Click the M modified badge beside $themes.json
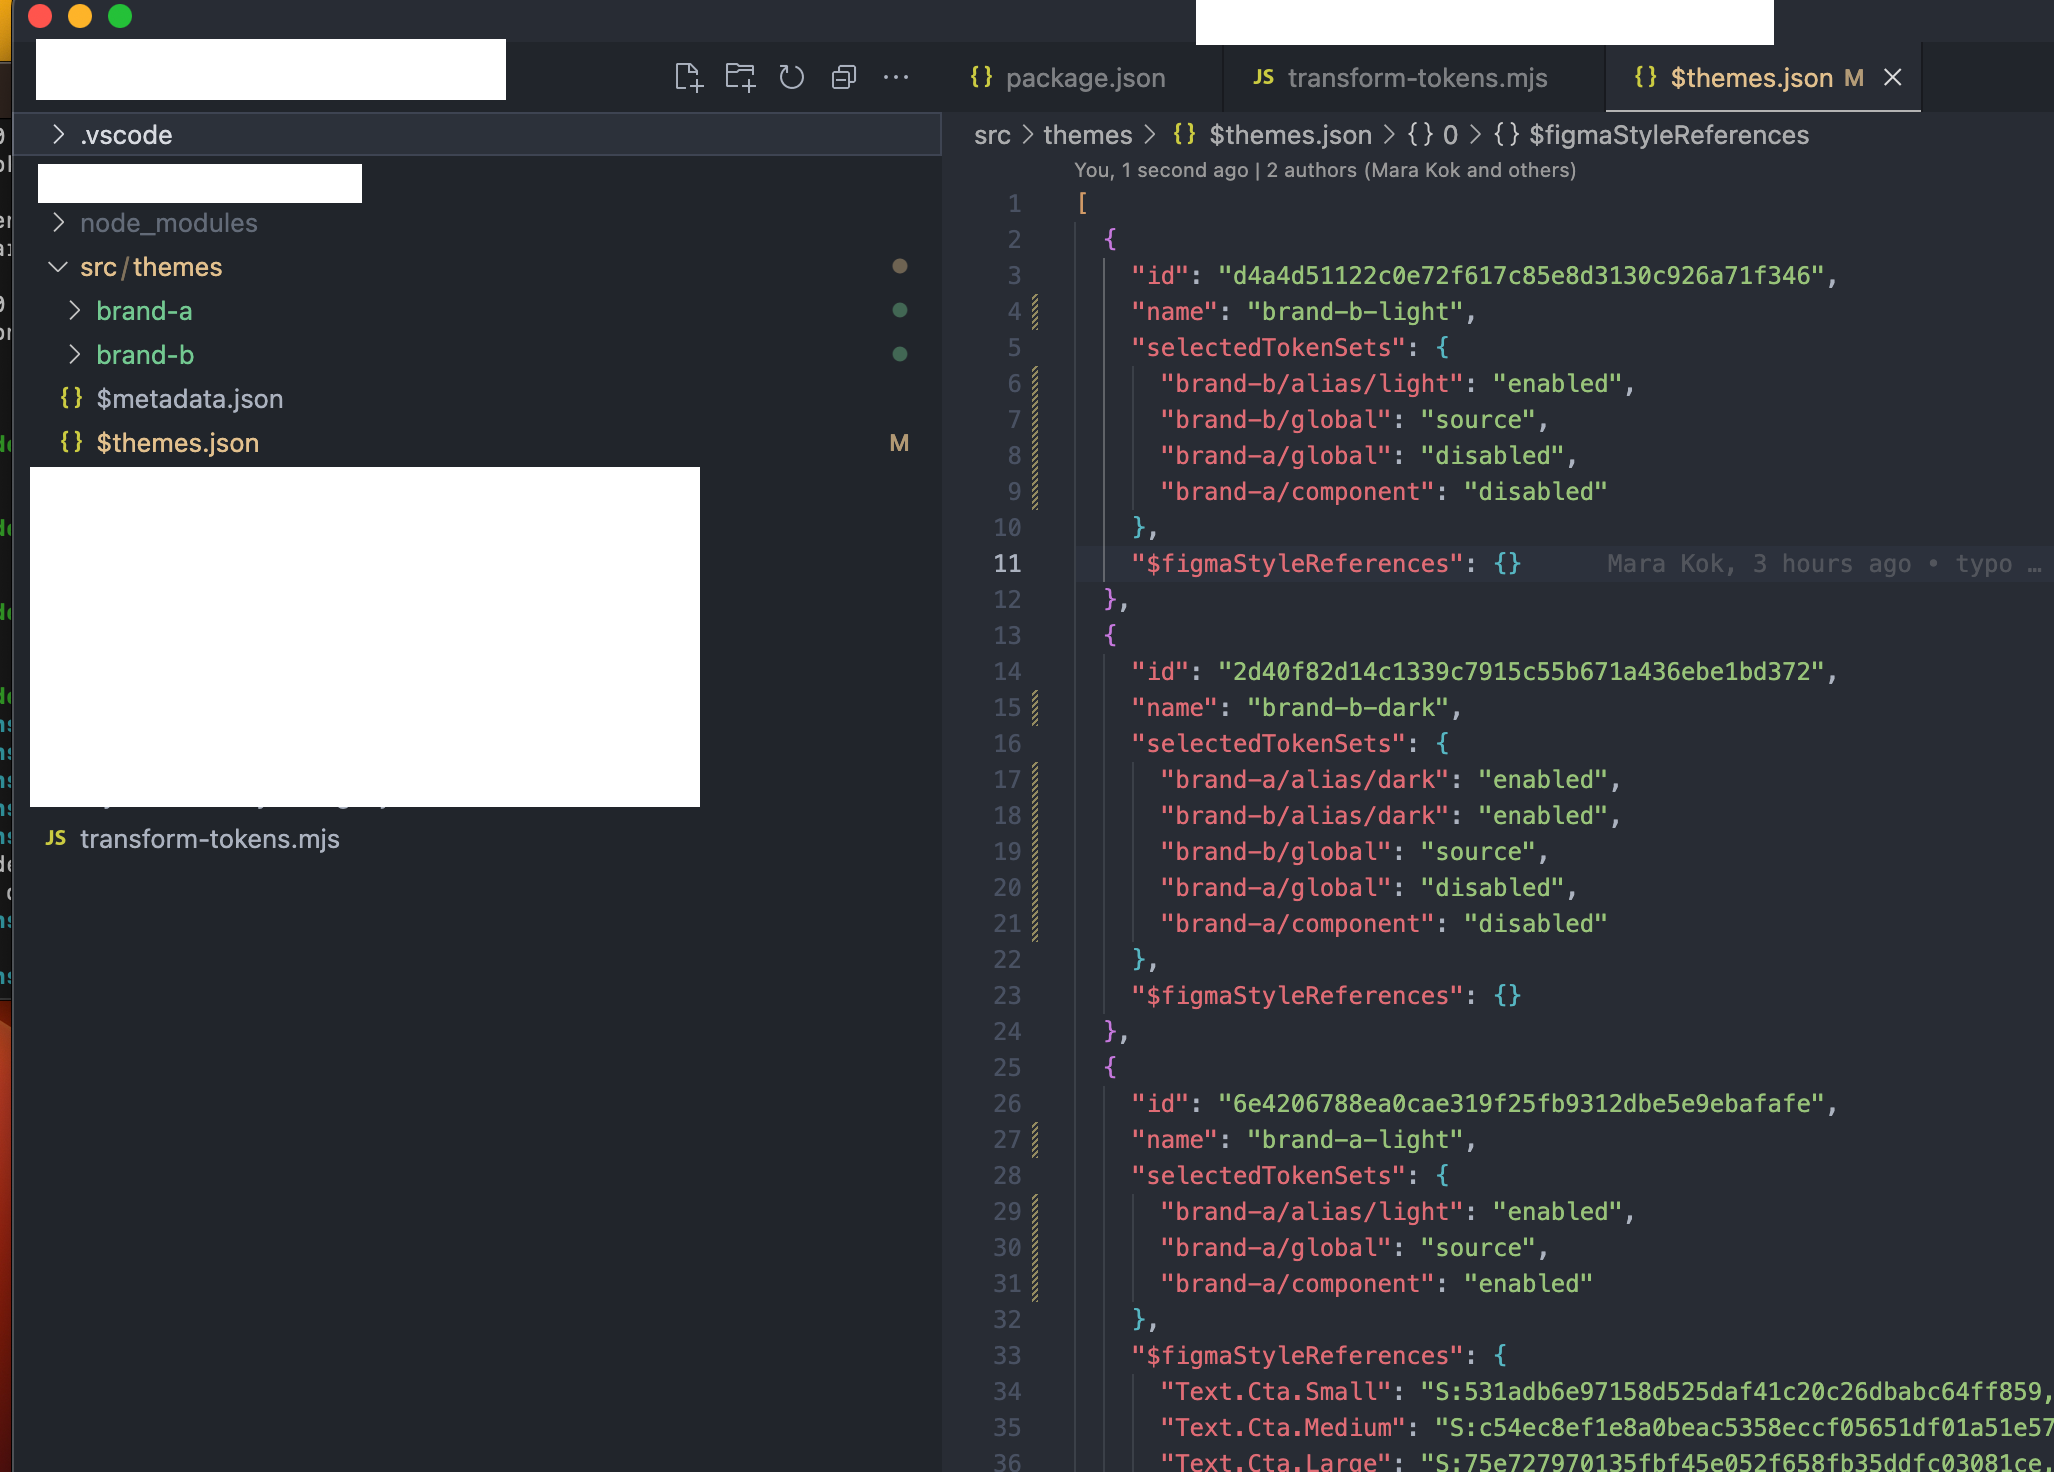The height and width of the screenshot is (1472, 2054). [899, 442]
